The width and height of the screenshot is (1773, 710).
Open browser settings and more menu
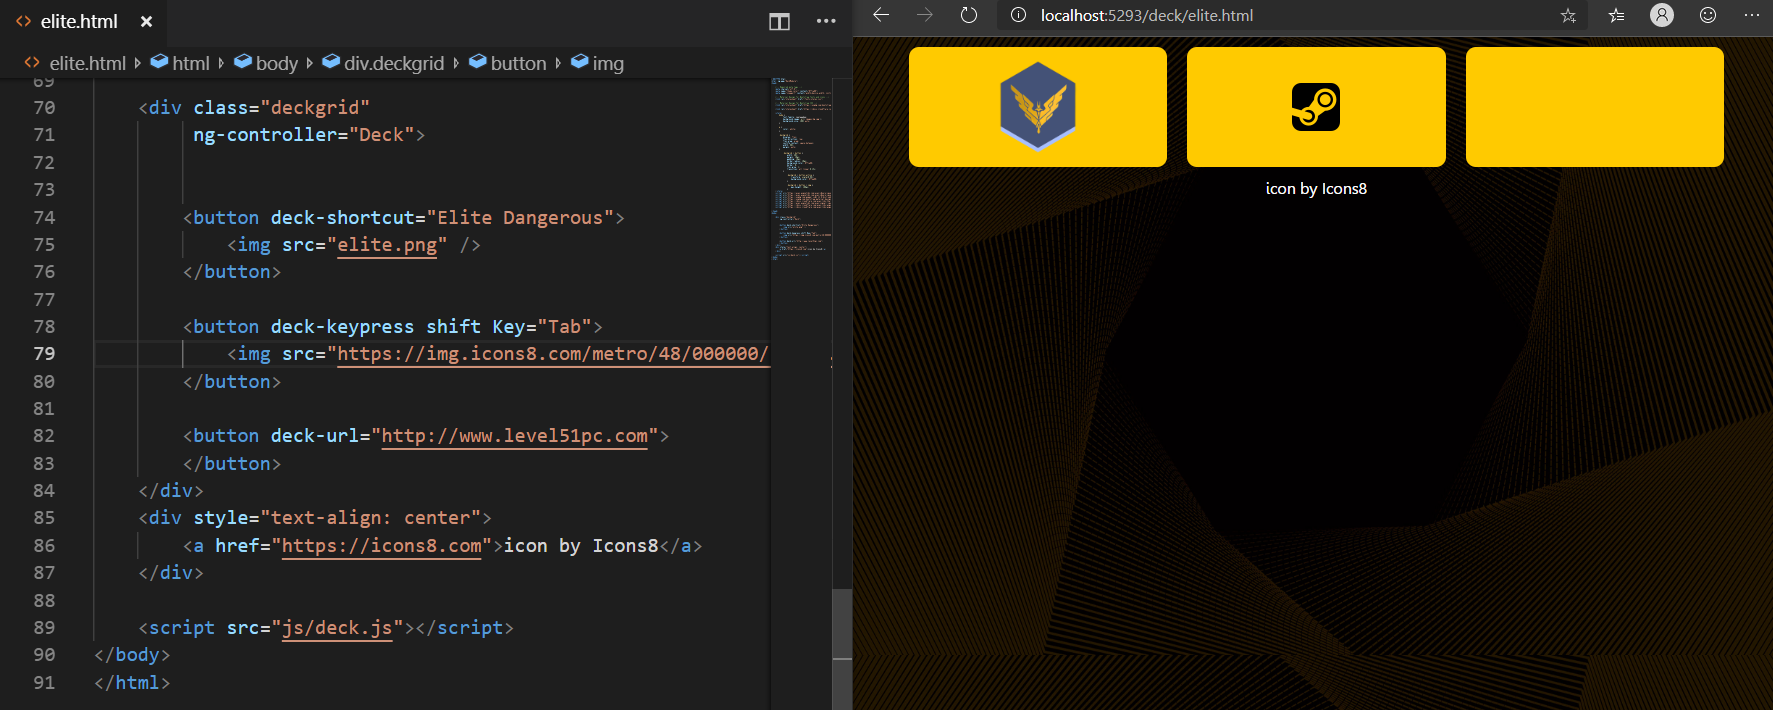tap(1751, 15)
